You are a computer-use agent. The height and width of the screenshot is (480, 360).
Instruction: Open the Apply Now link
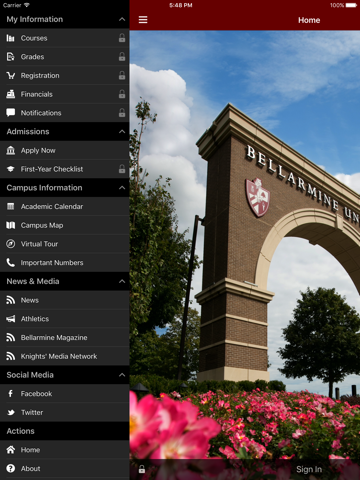coord(65,150)
